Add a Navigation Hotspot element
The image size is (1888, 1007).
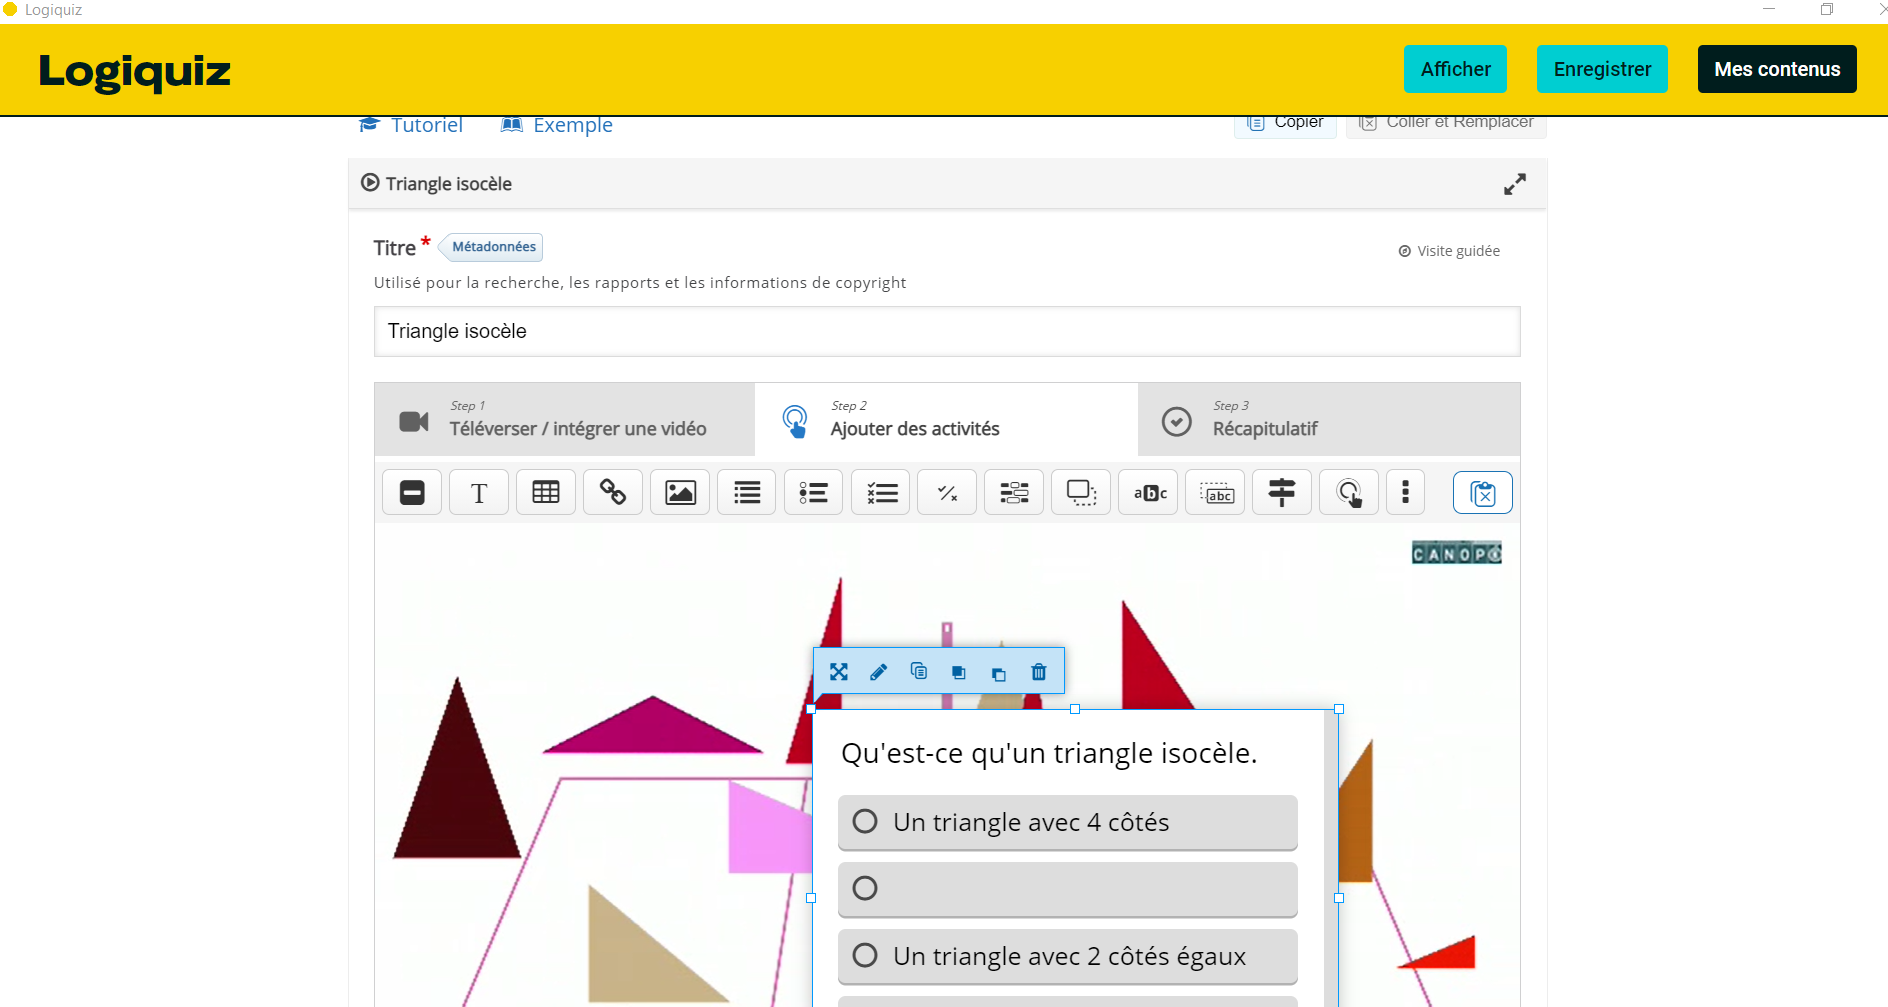(1350, 493)
